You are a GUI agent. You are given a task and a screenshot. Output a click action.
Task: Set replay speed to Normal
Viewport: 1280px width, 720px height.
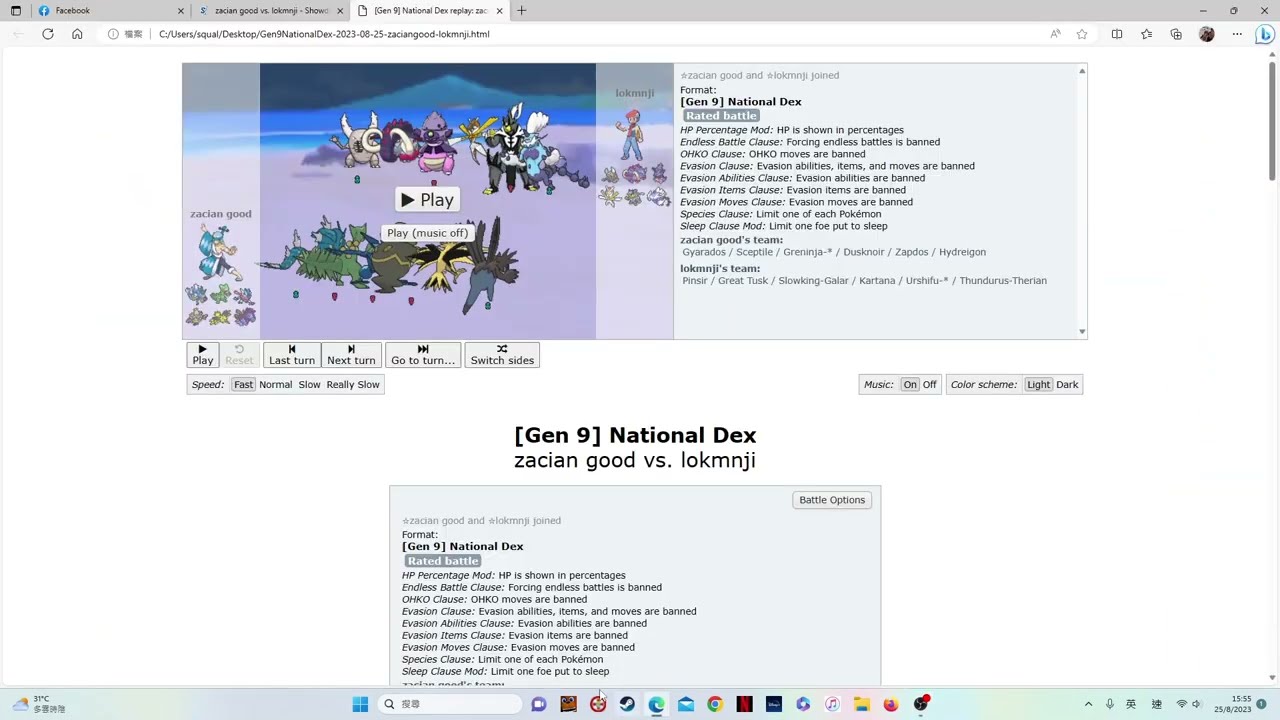276,384
